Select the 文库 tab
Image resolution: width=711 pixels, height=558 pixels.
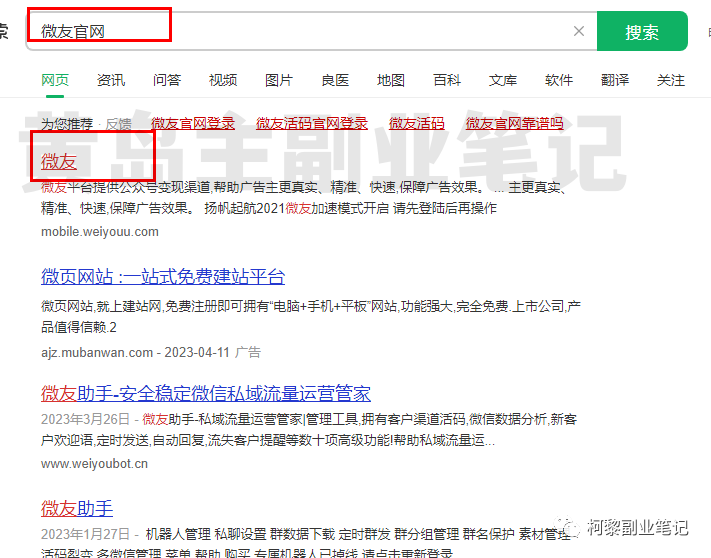[503, 80]
